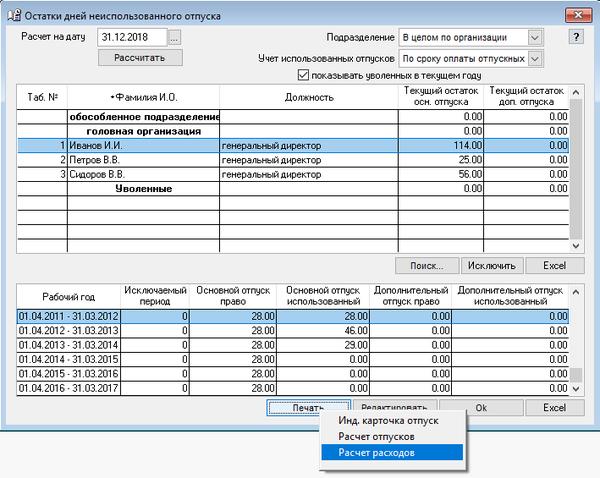The height and width of the screenshot is (478, 600).
Task: Toggle showing dismissed employees in current year
Action: [x=305, y=76]
